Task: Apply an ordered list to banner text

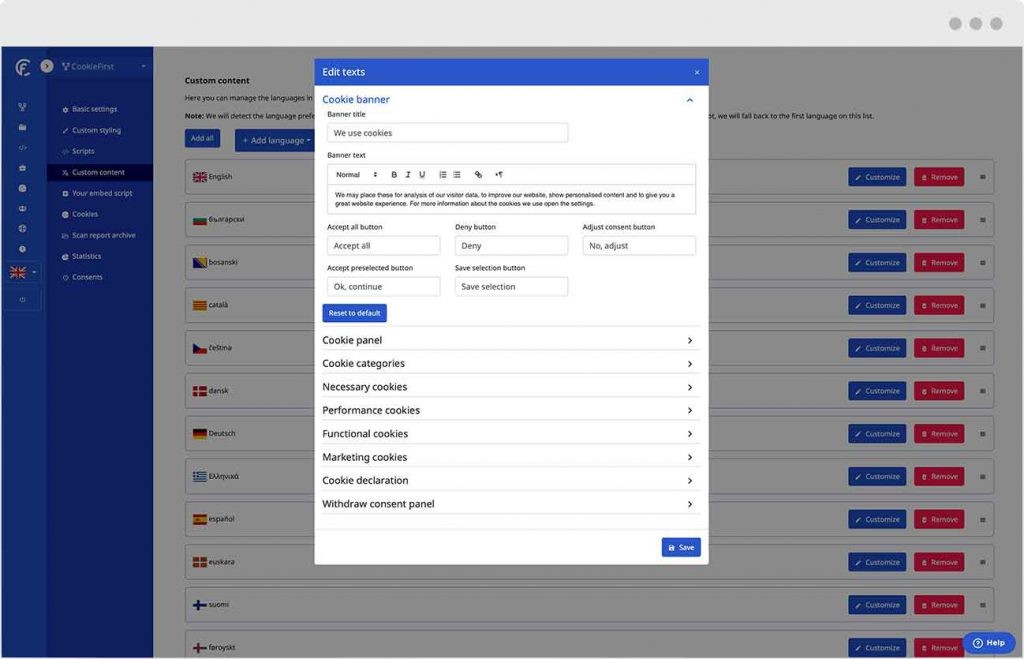Action: pyautogui.click(x=441, y=173)
